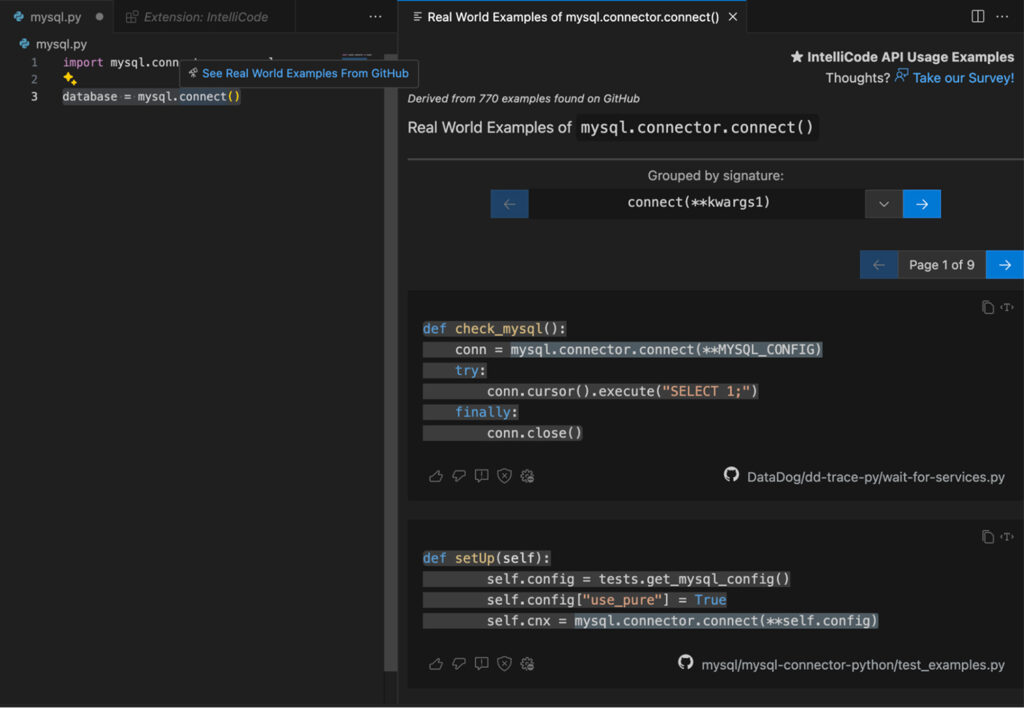Toggle text size on the setUp code example
Screen dimensions: 1024x708
pos(1008,536)
